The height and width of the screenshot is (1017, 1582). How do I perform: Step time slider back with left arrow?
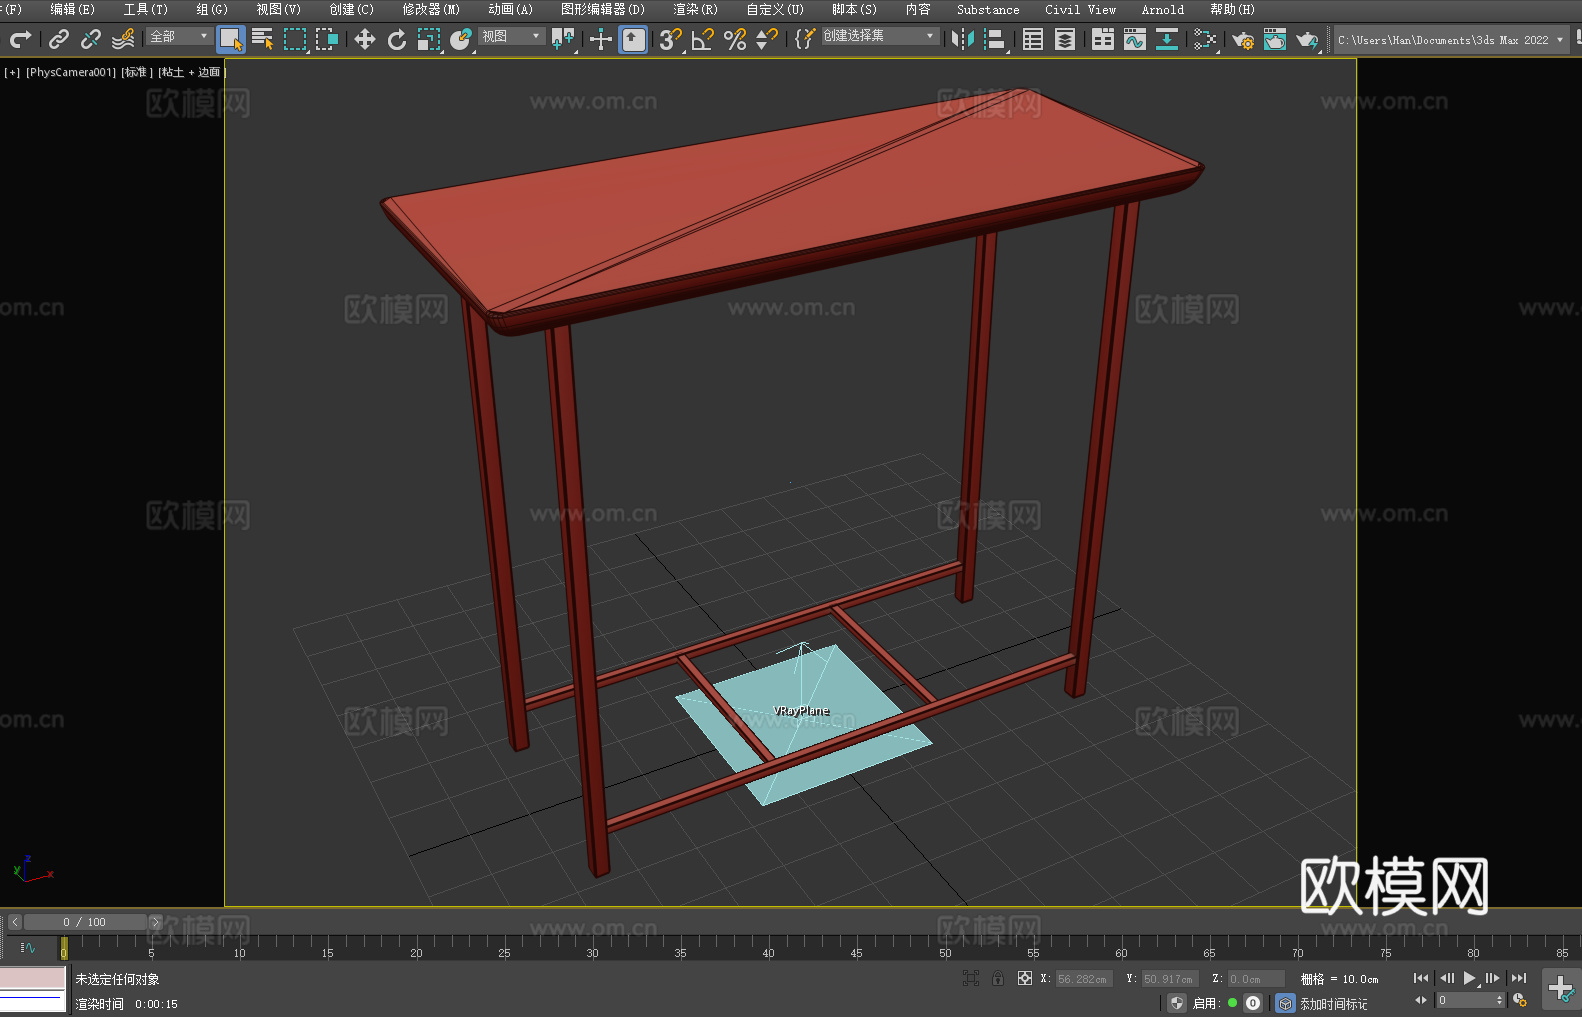click(x=15, y=922)
